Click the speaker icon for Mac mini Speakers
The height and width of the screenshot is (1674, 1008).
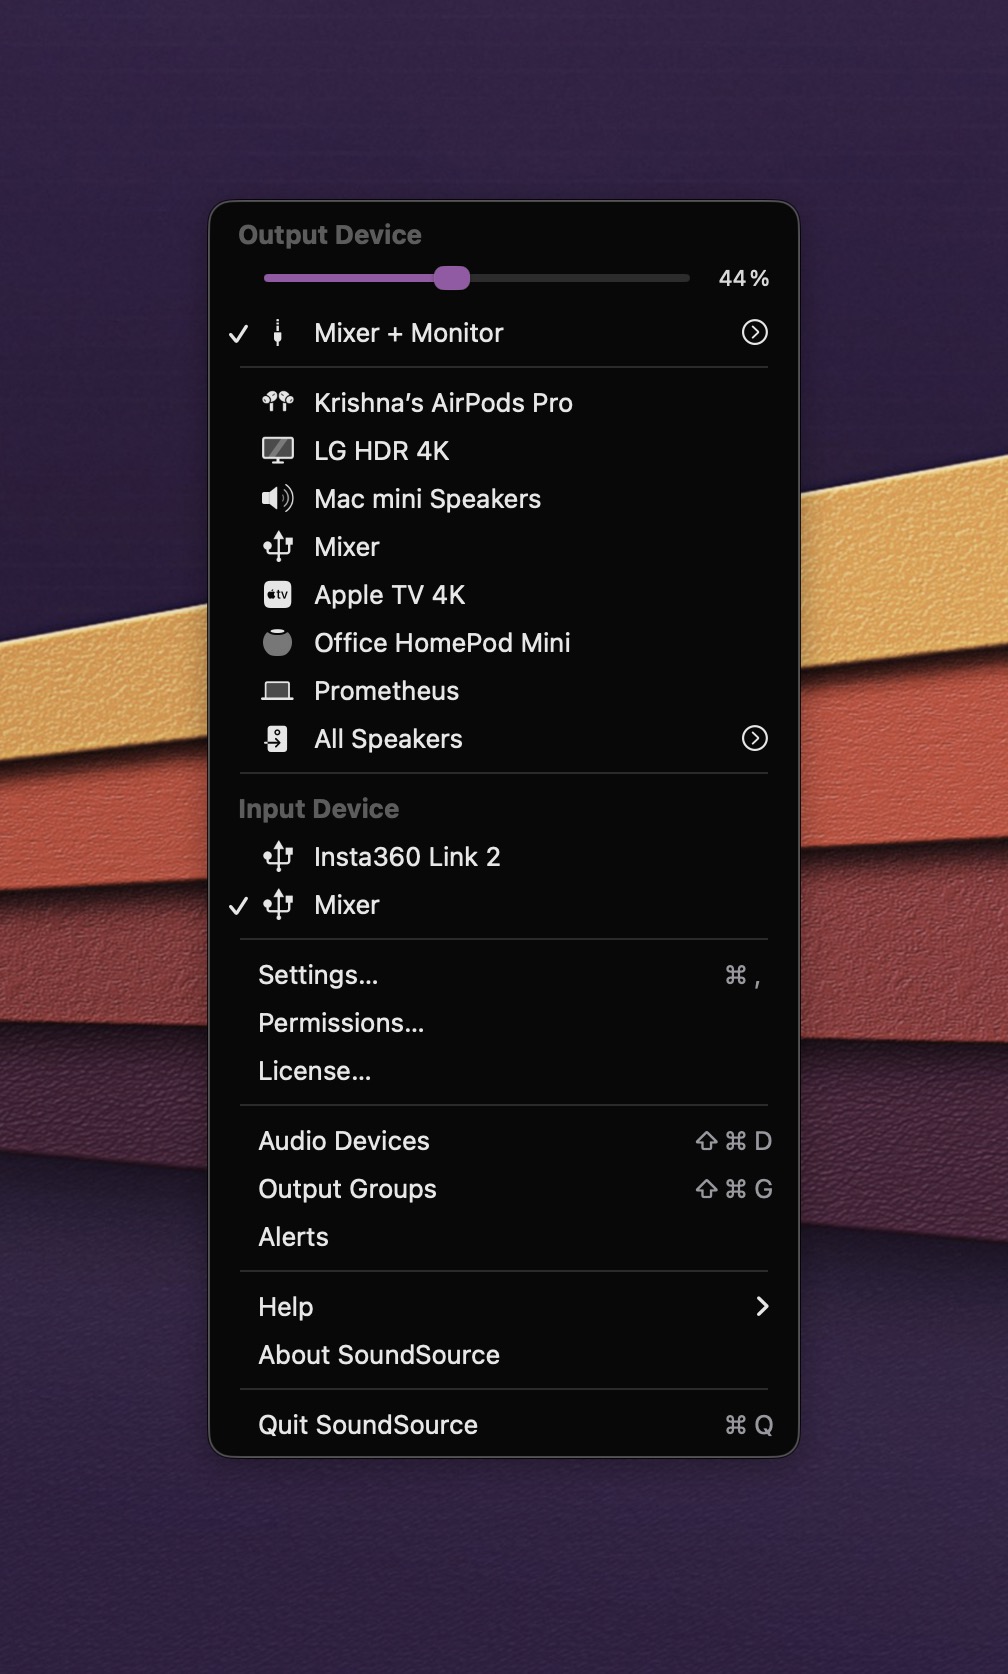point(277,498)
